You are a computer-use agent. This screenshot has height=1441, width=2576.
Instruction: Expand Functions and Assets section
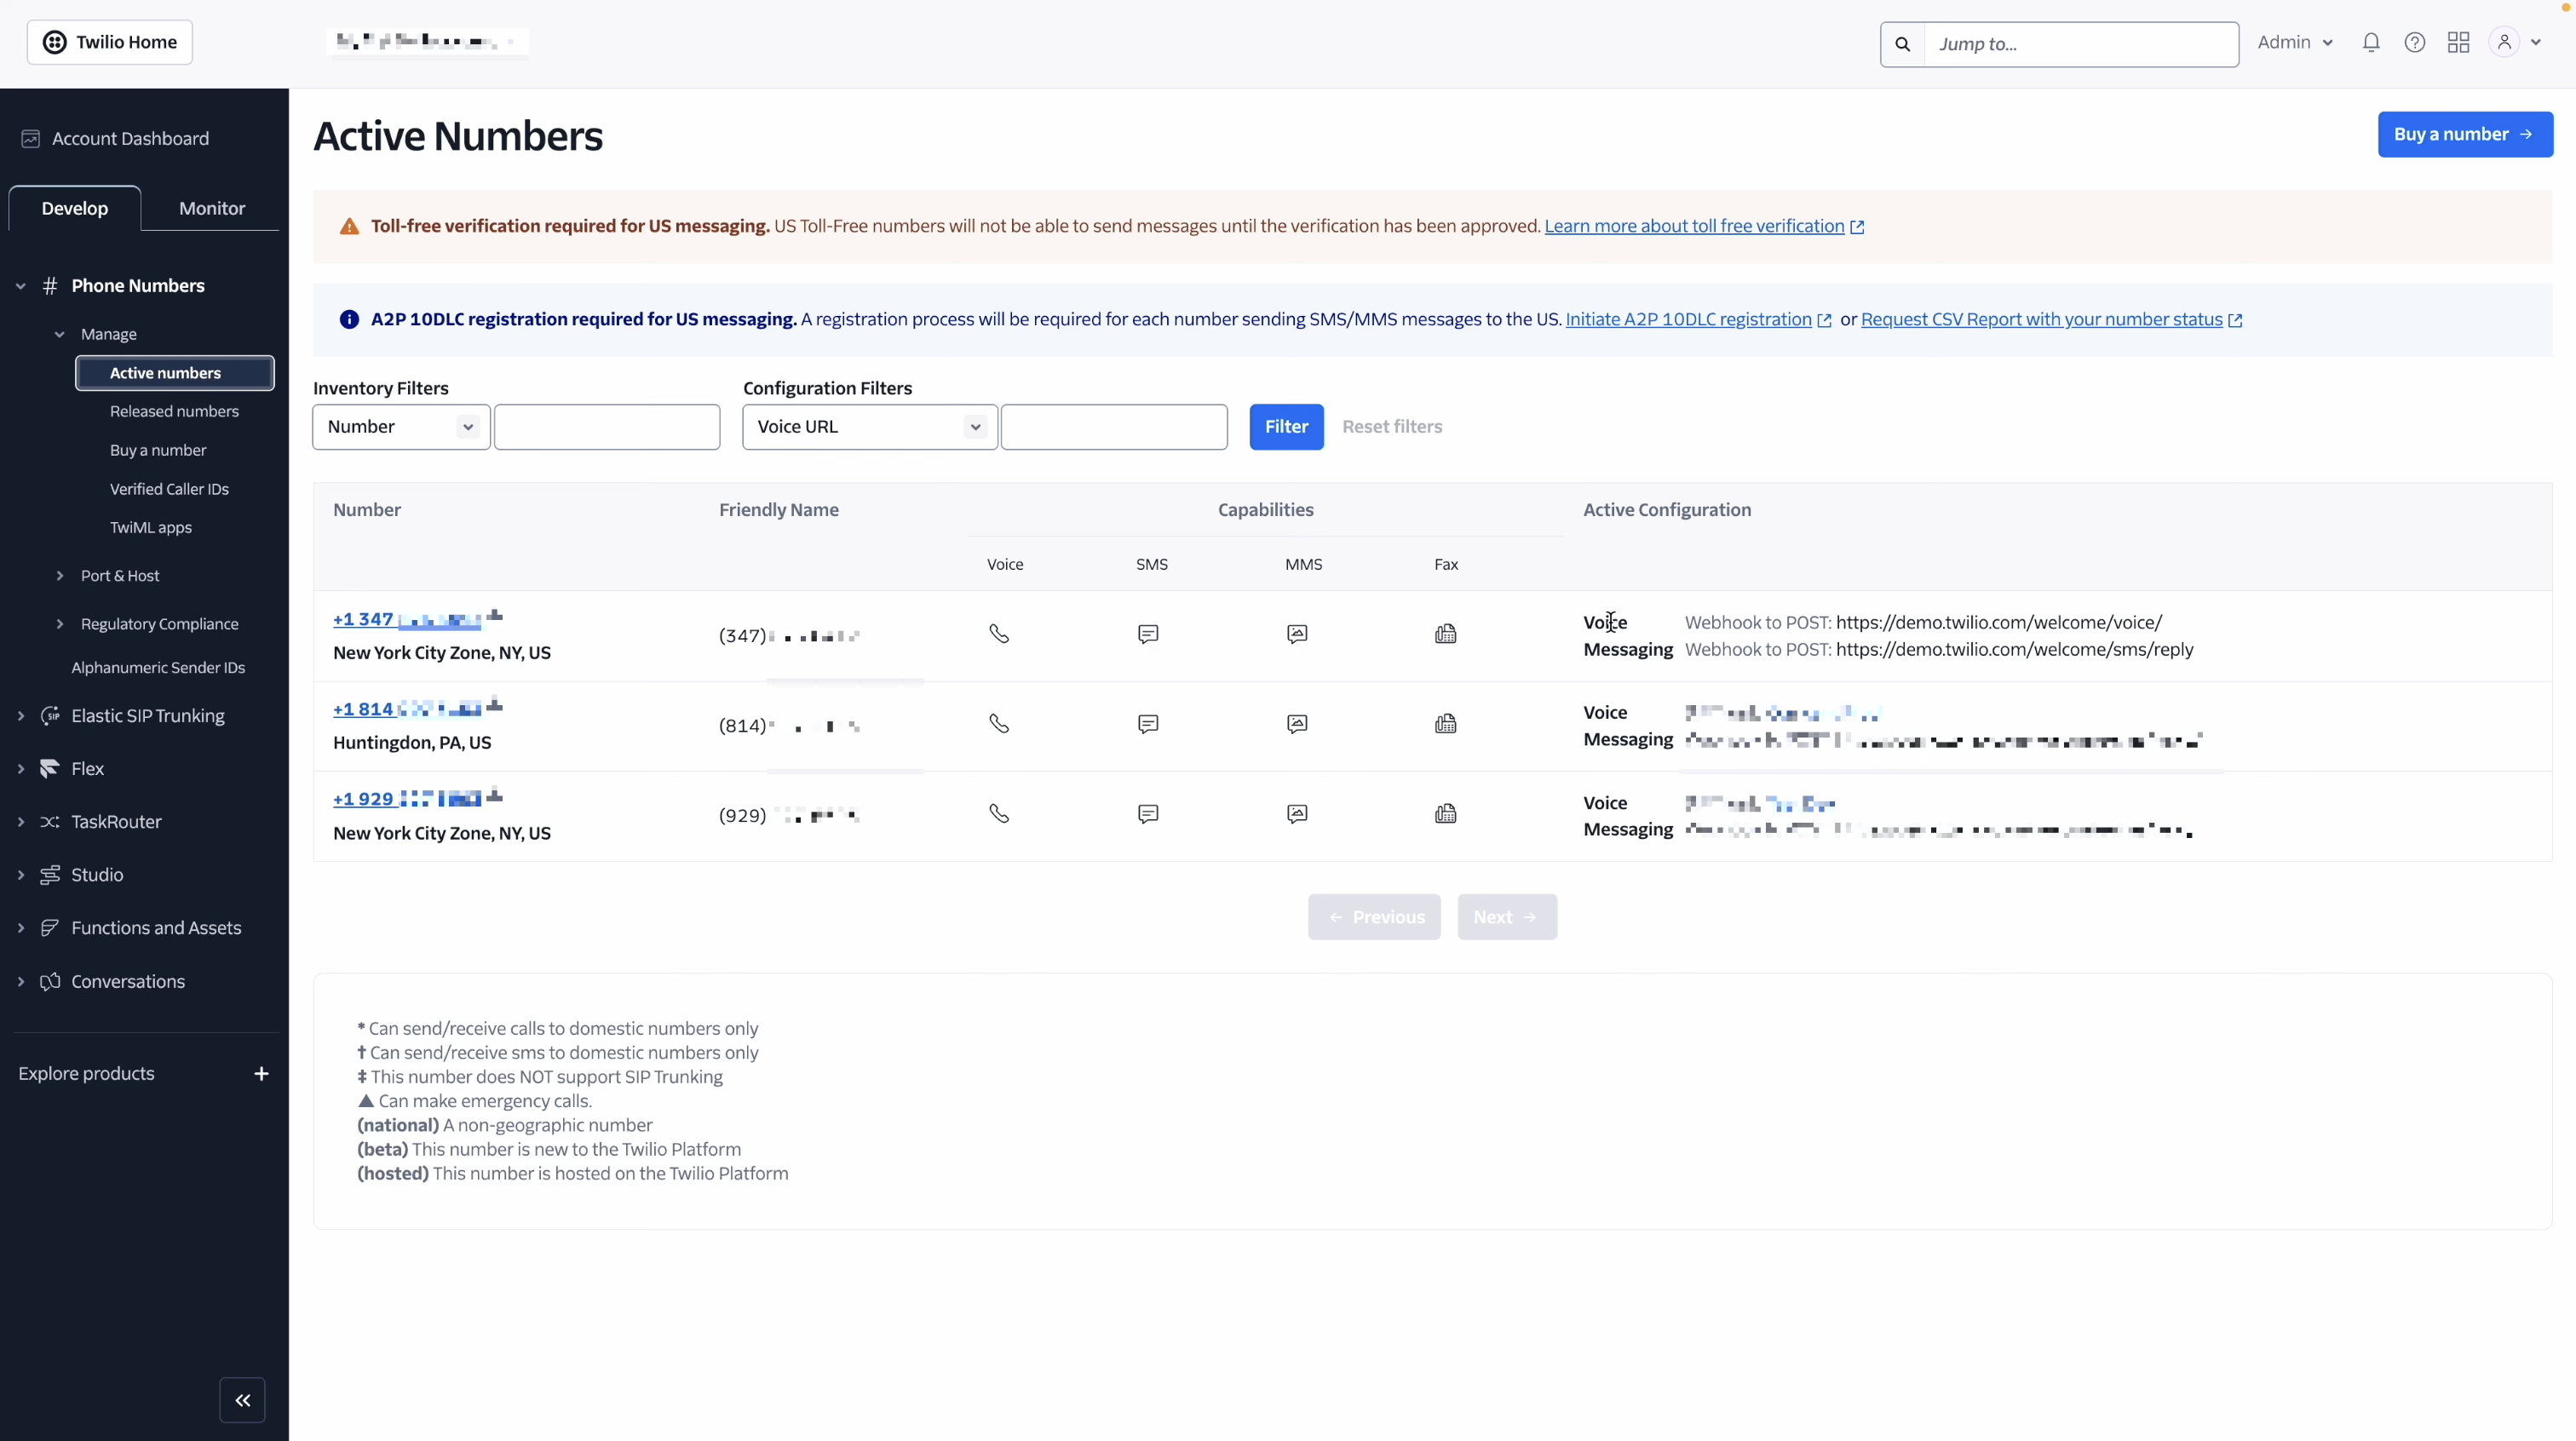(21, 928)
